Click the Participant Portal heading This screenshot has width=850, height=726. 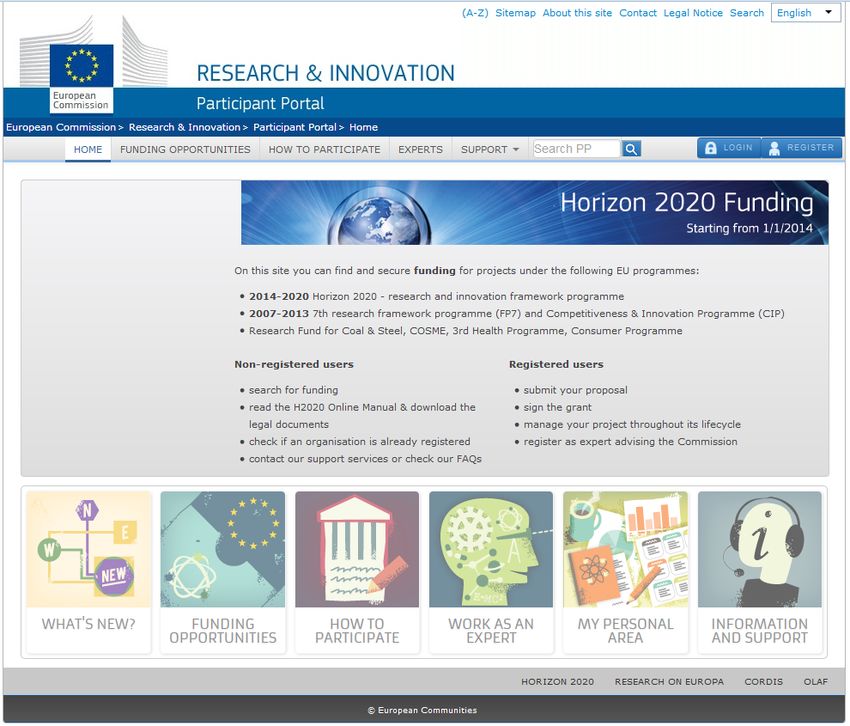click(260, 103)
